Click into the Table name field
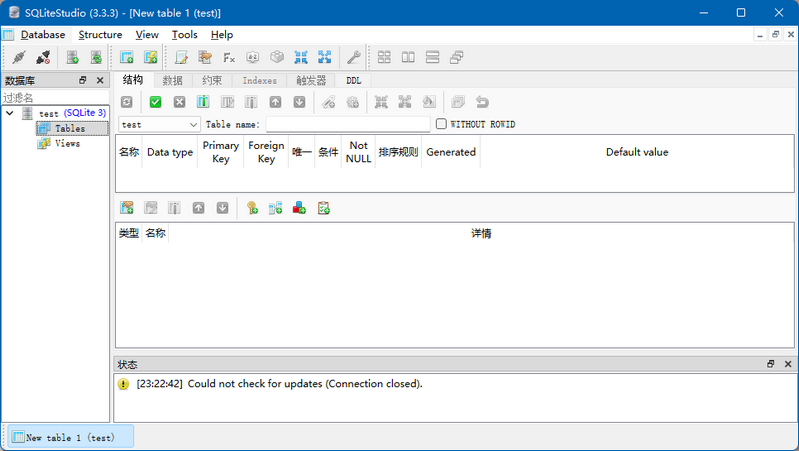799x451 pixels. point(348,124)
